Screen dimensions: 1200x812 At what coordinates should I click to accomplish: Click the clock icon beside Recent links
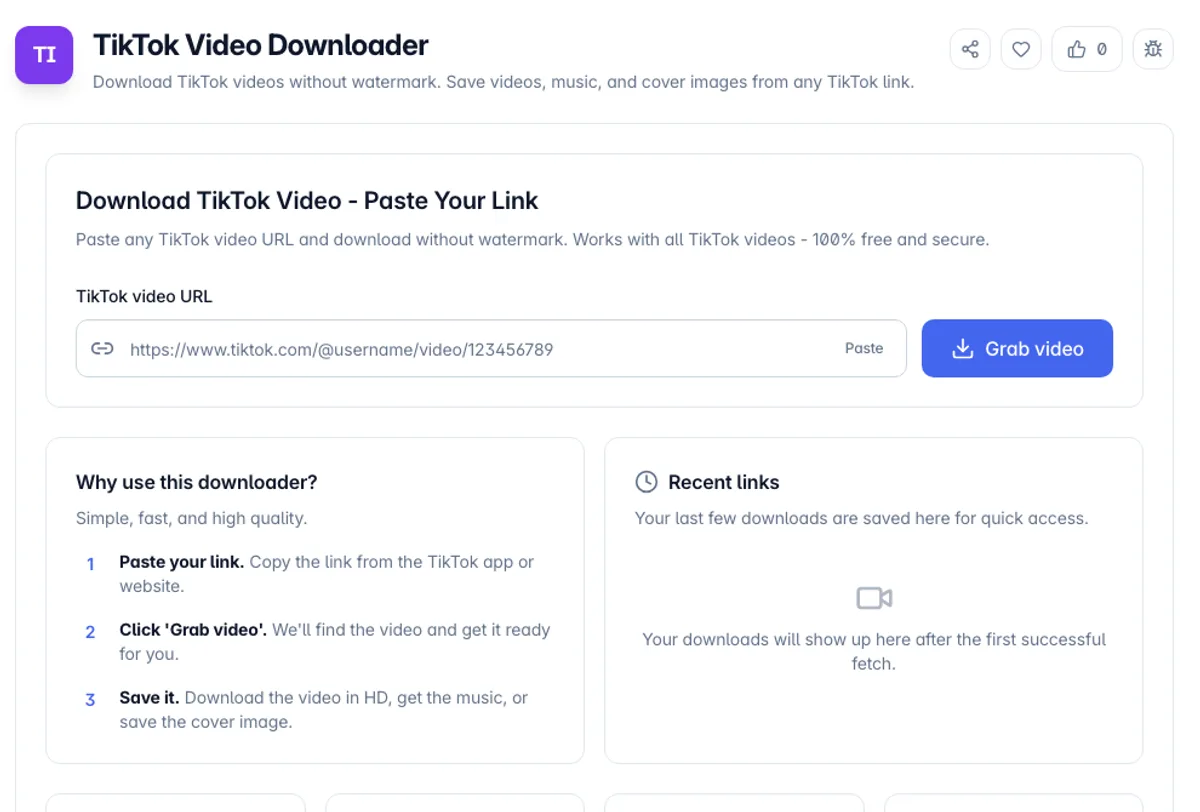pyautogui.click(x=647, y=482)
